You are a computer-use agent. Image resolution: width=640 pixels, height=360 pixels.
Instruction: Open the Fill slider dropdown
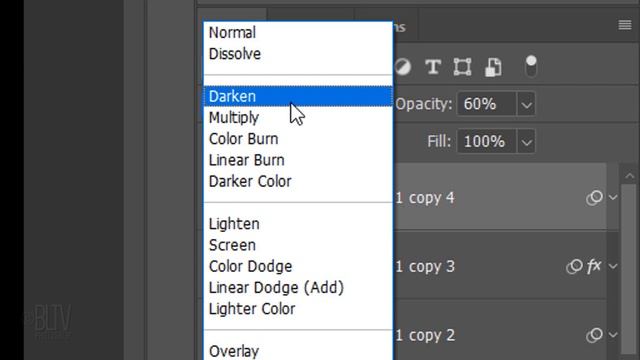coord(526,142)
